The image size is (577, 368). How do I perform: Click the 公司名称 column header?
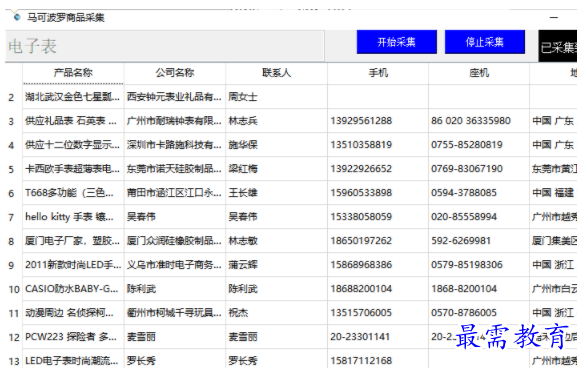(175, 73)
